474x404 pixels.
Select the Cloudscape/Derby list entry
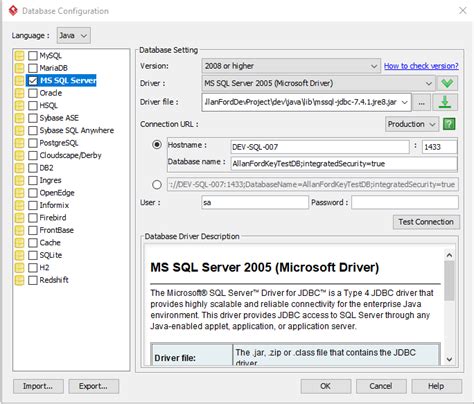(70, 155)
